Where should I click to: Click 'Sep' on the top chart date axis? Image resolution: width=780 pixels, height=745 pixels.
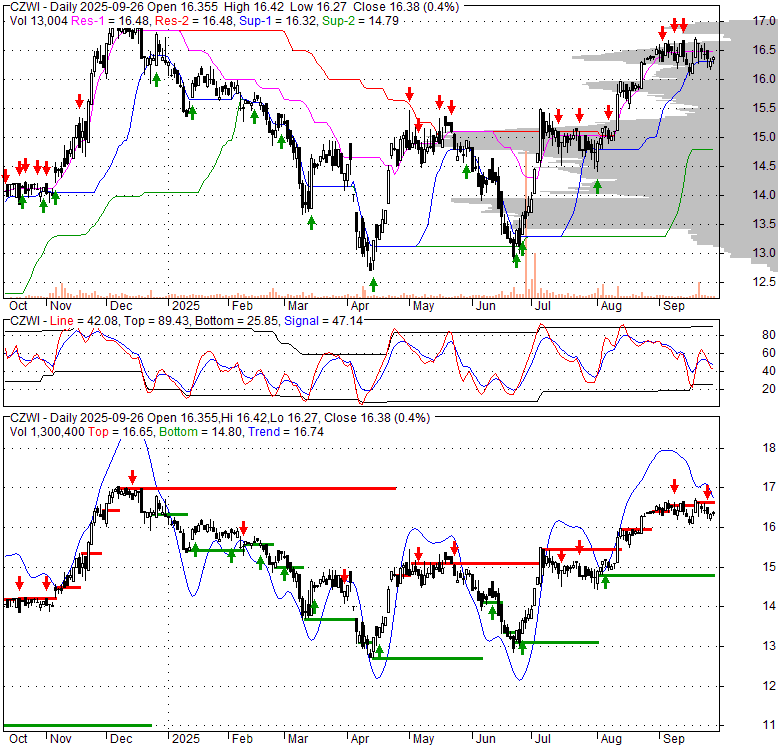674,306
